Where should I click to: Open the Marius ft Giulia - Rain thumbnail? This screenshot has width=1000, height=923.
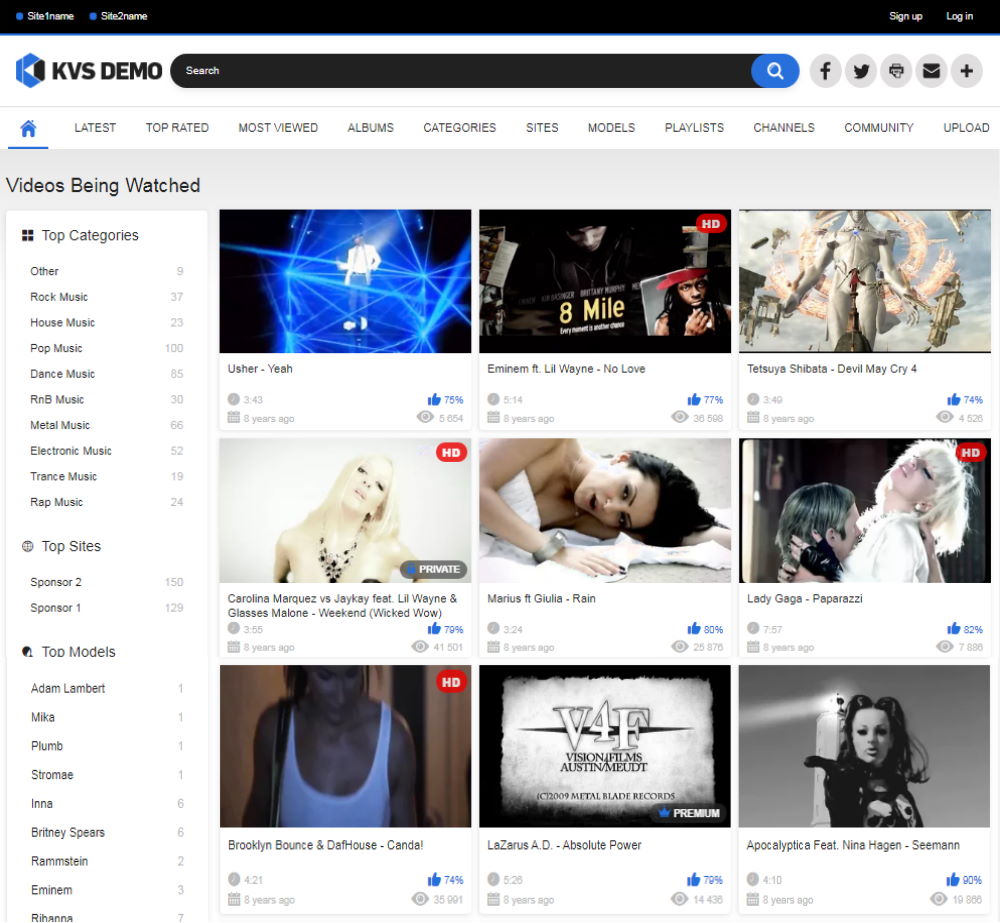605,510
